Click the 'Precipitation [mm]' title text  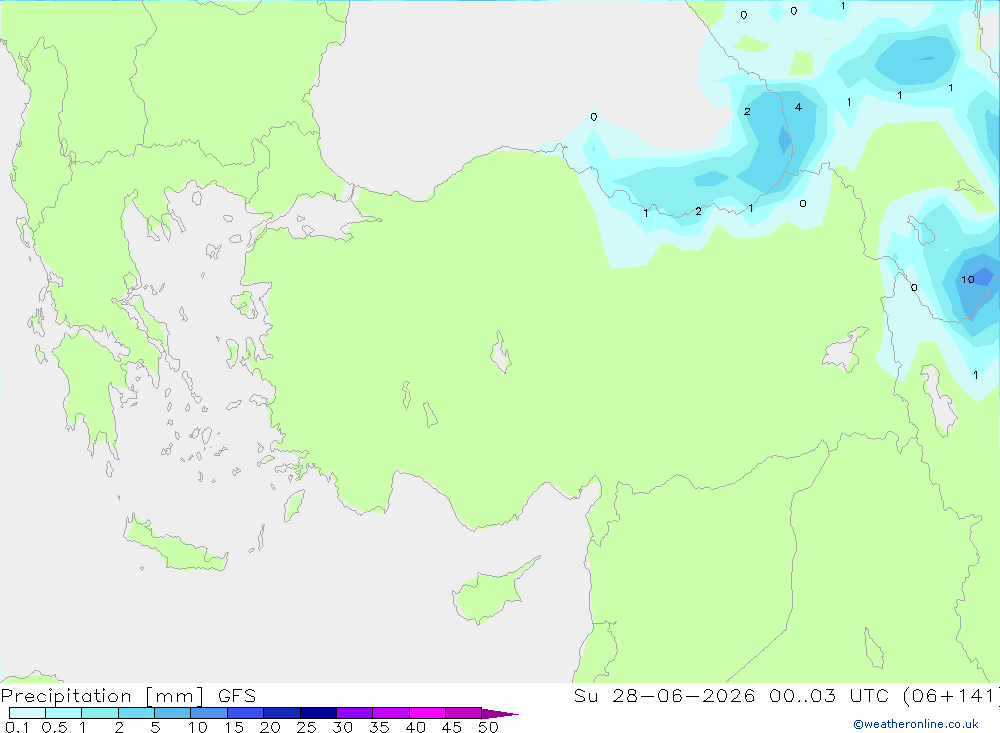click(x=102, y=696)
